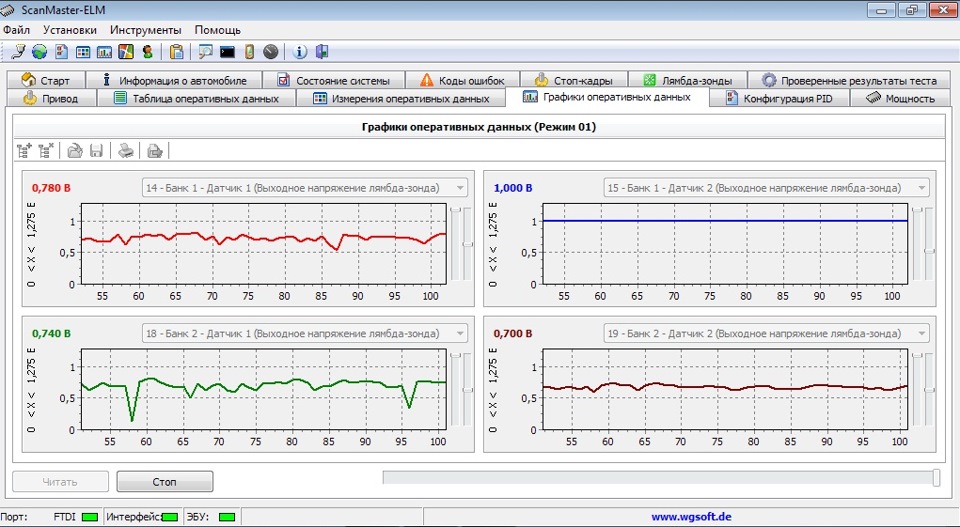Viewport: 960px width, 527px height.
Task: Expand the Банк 1 - Датчик 2 dropdown
Action: click(921, 188)
